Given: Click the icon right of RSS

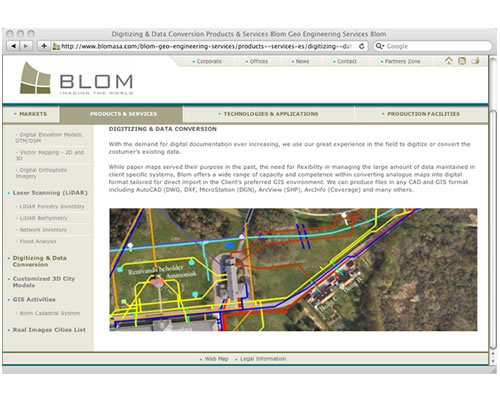Looking at the screenshot, I should [475, 61].
